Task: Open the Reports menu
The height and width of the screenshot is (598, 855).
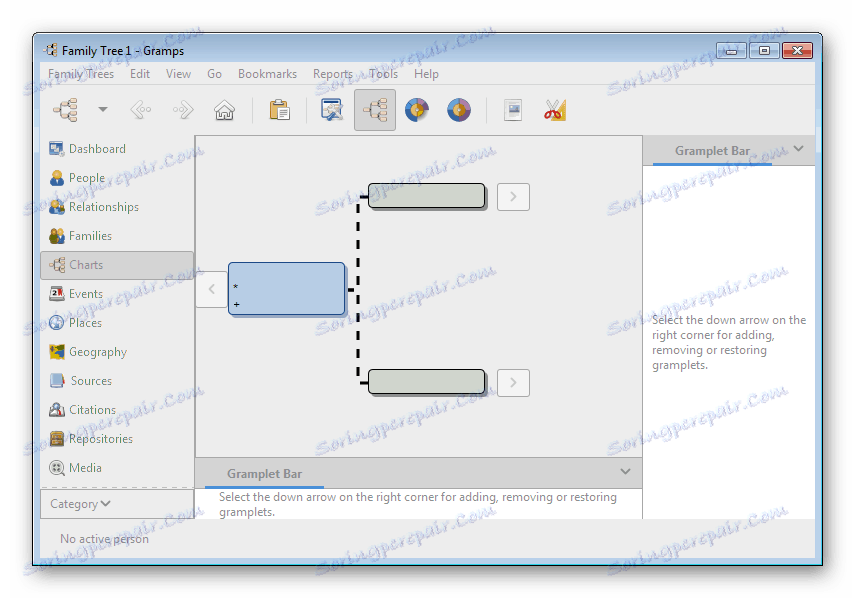Action: 333,74
